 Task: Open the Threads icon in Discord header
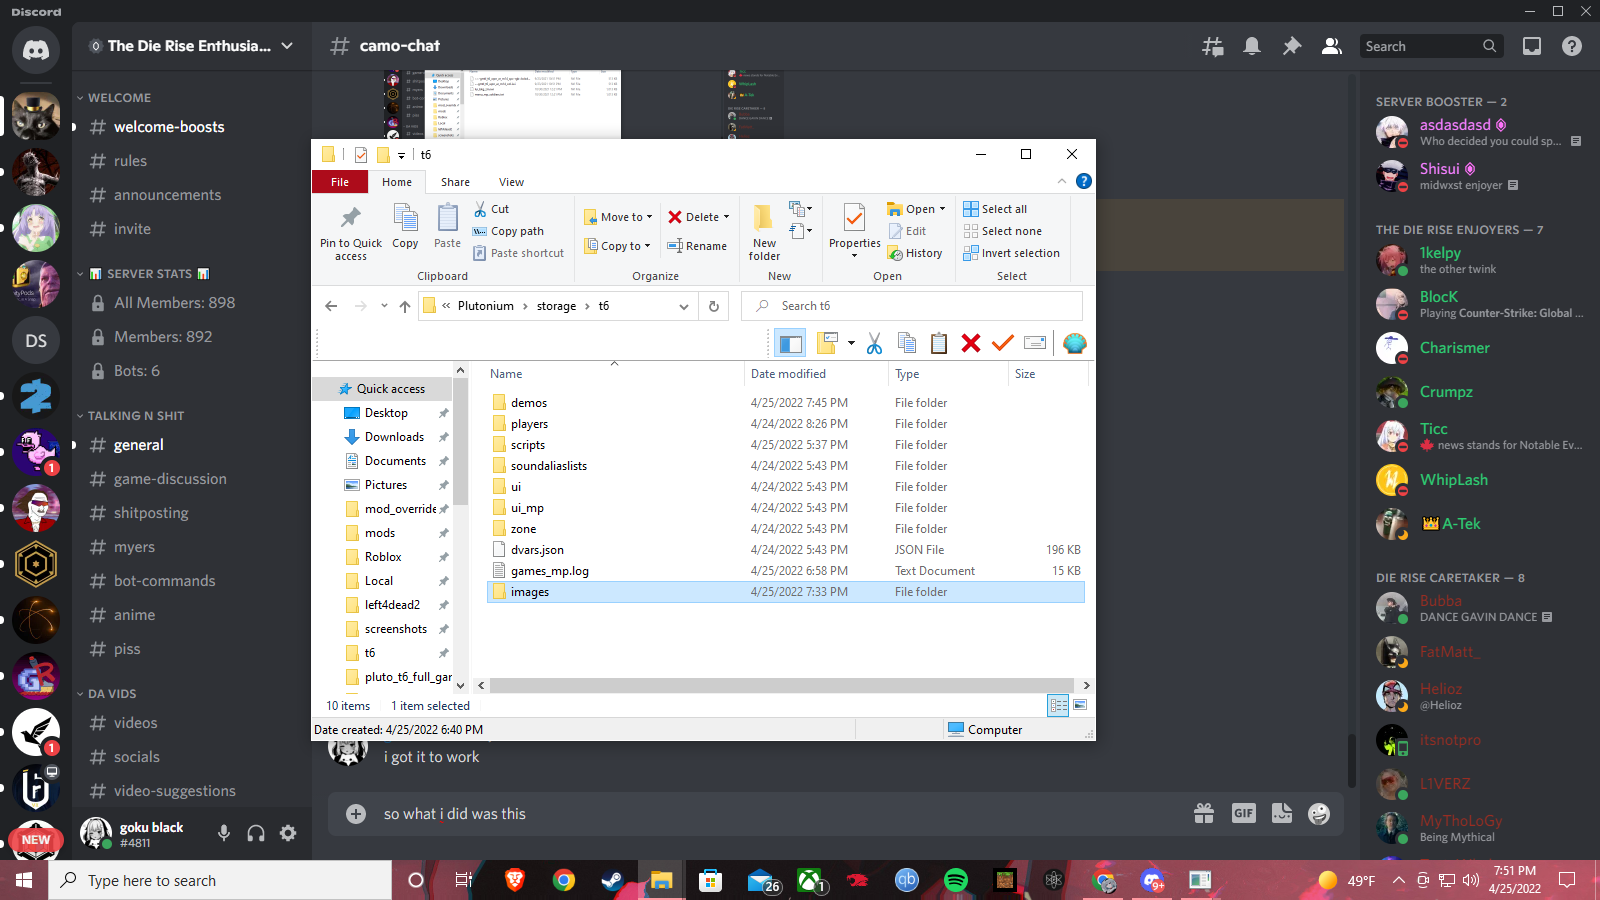point(1212,46)
